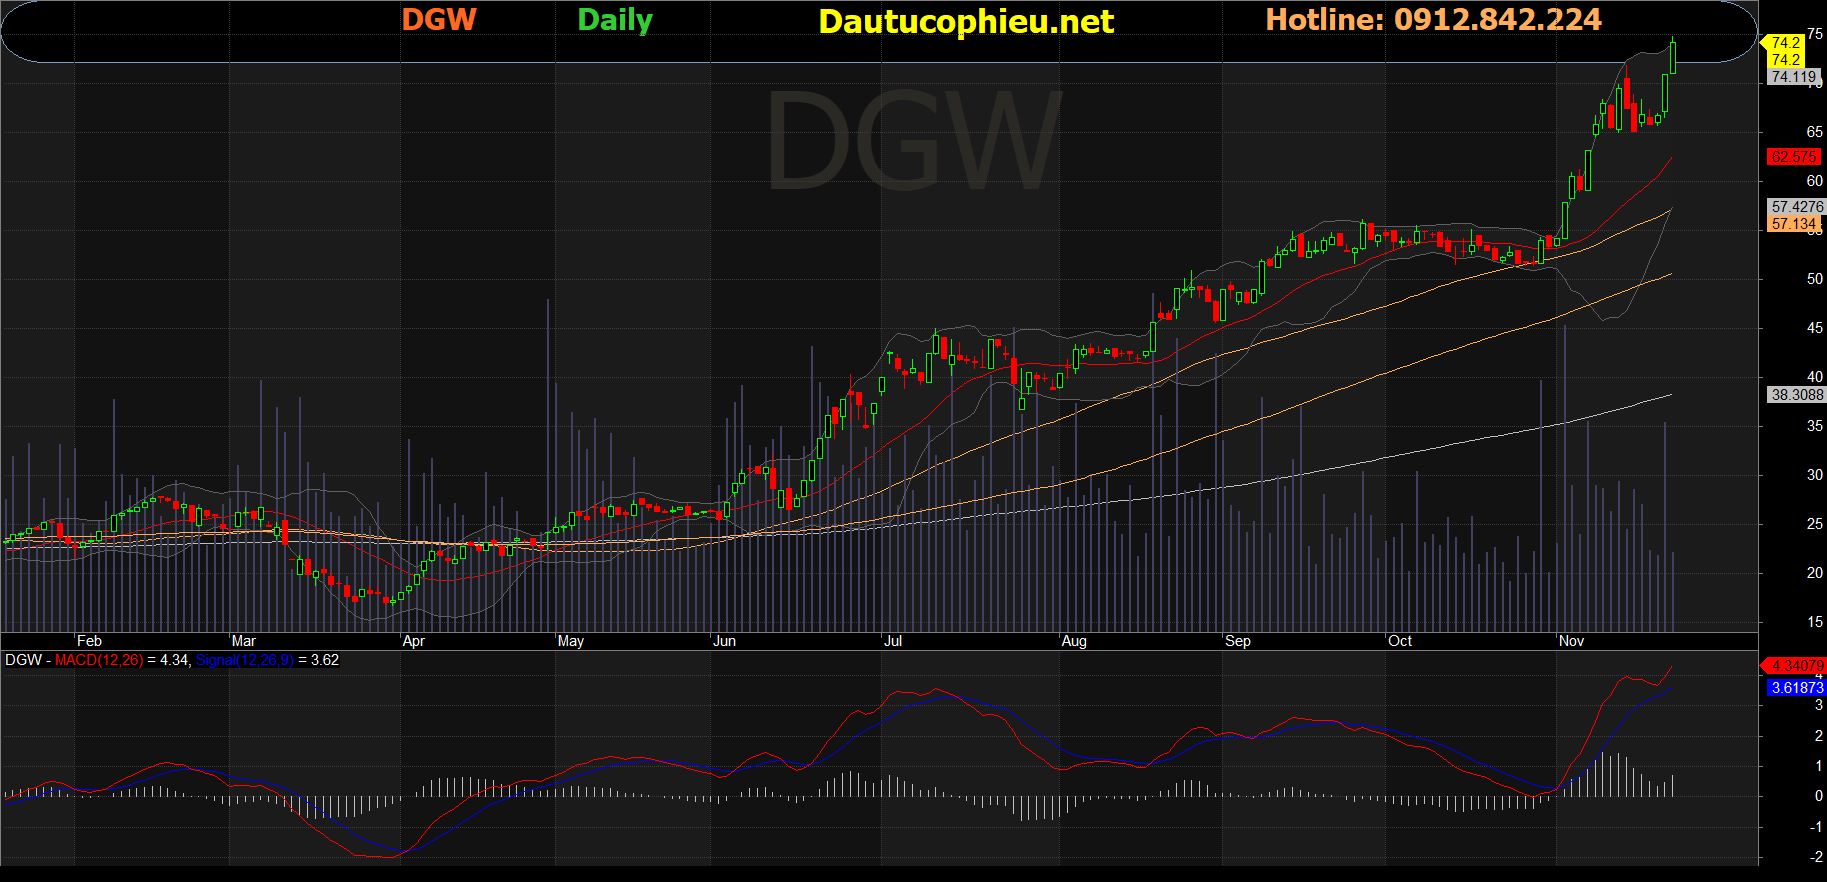1827x882 pixels.
Task: Click the large DGW watermark in chart
Action: click(x=913, y=142)
